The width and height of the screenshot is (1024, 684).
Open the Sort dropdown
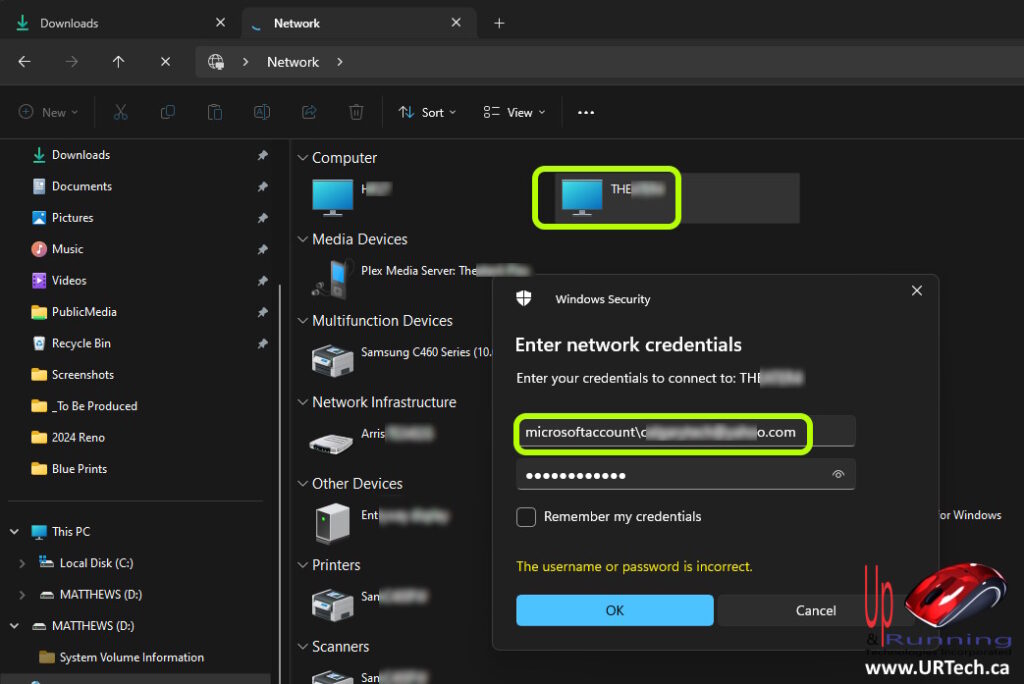pos(427,113)
